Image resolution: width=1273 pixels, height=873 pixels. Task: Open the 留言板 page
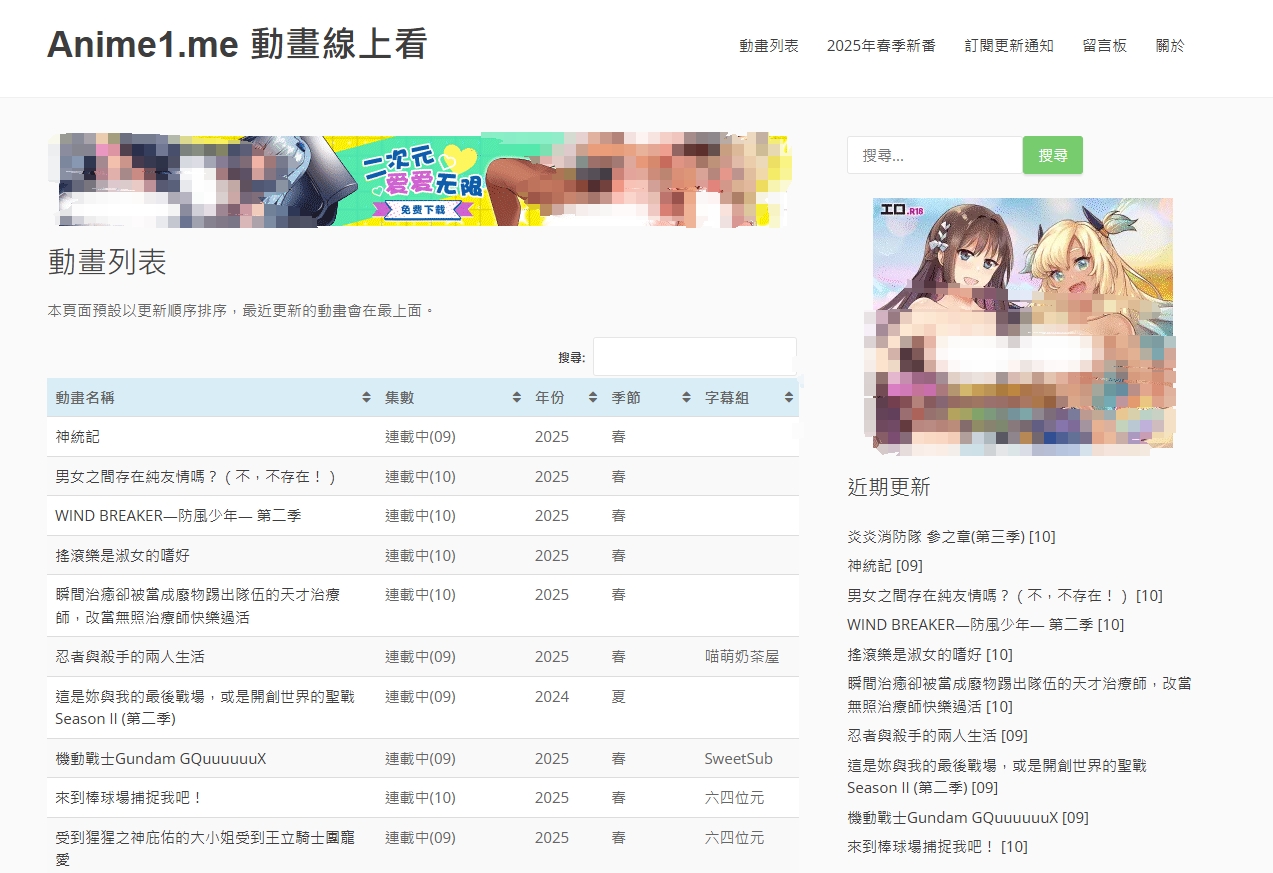point(1104,46)
